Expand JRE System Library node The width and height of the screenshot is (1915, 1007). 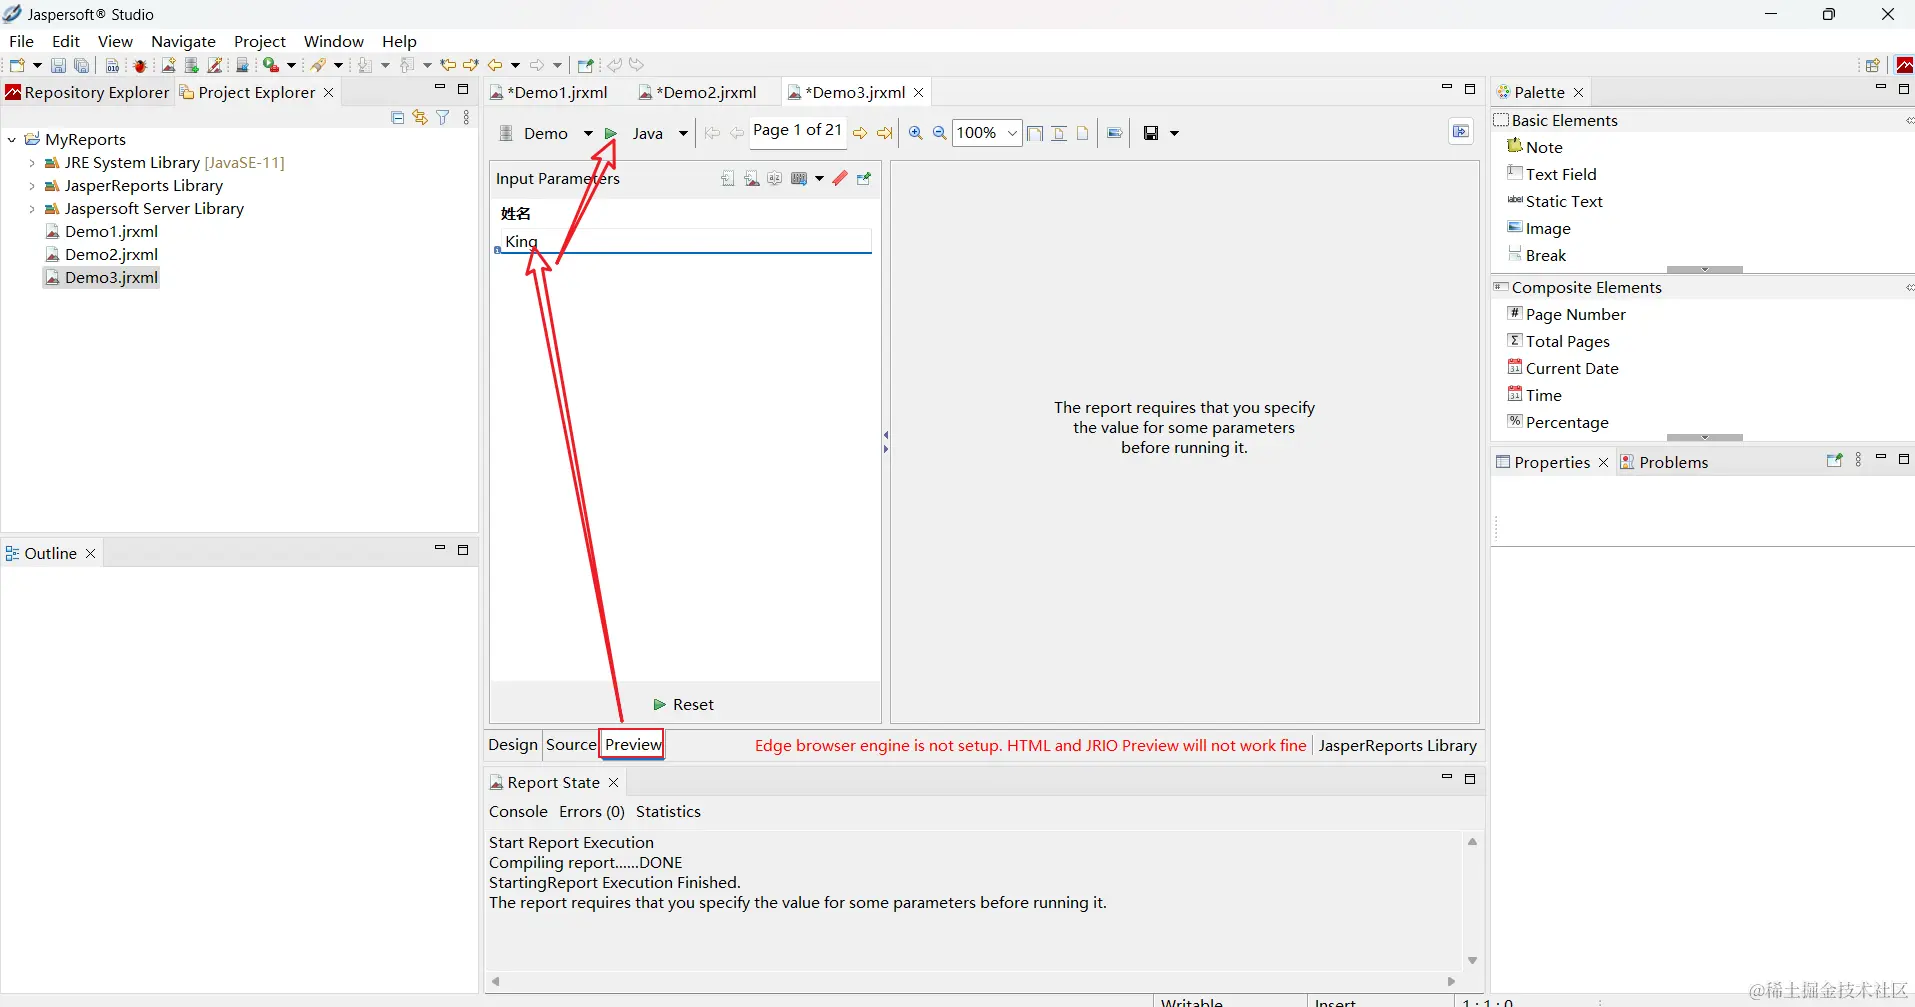click(x=32, y=162)
